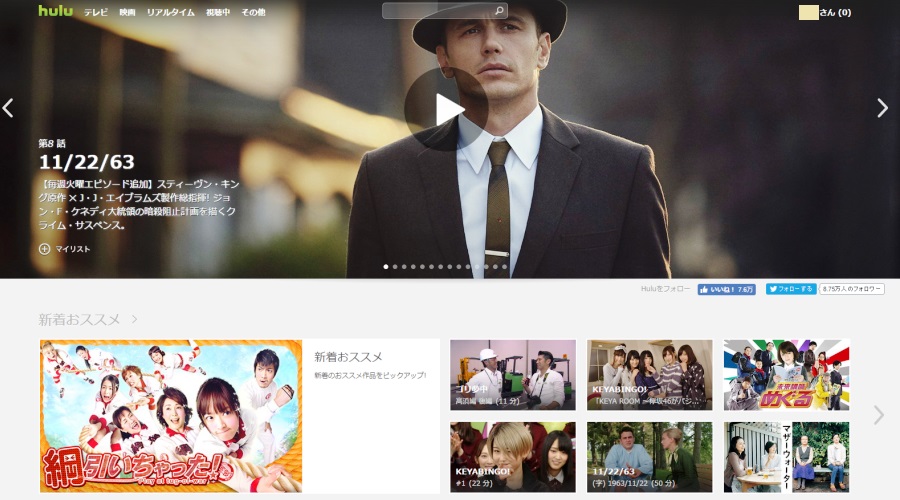Image resolution: width=900 pixels, height=500 pixels.
Task: Open the 11/22/63 title link in banner
Action: [87, 162]
